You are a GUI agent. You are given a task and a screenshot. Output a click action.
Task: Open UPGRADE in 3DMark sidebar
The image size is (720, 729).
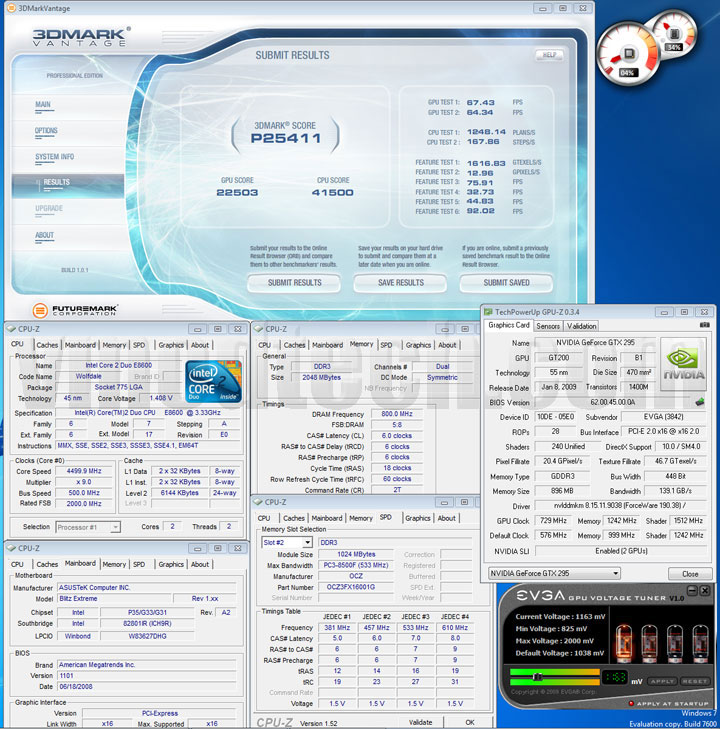(49, 208)
